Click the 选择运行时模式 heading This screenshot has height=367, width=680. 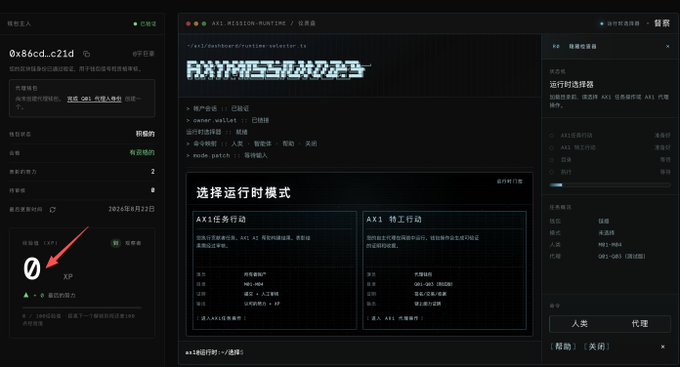[x=243, y=193]
